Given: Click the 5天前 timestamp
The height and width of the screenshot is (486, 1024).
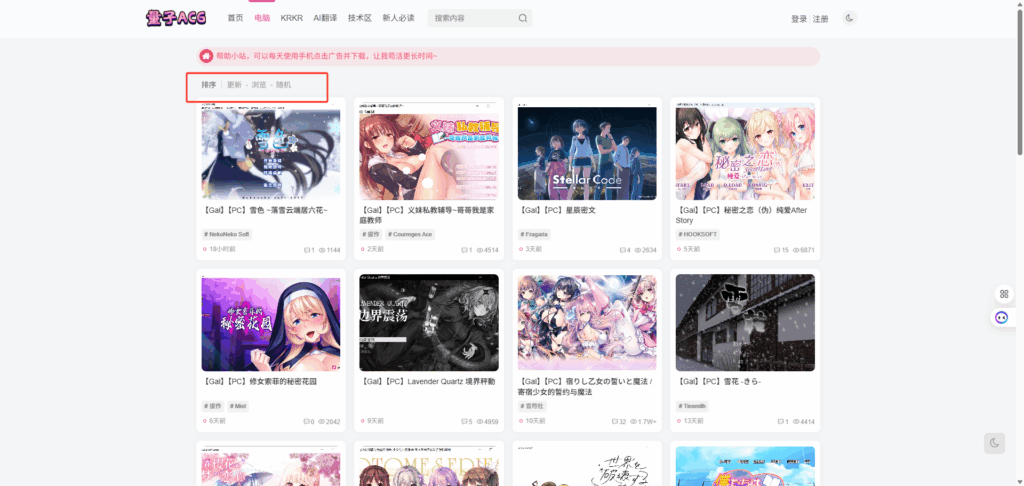Looking at the screenshot, I should coord(692,250).
